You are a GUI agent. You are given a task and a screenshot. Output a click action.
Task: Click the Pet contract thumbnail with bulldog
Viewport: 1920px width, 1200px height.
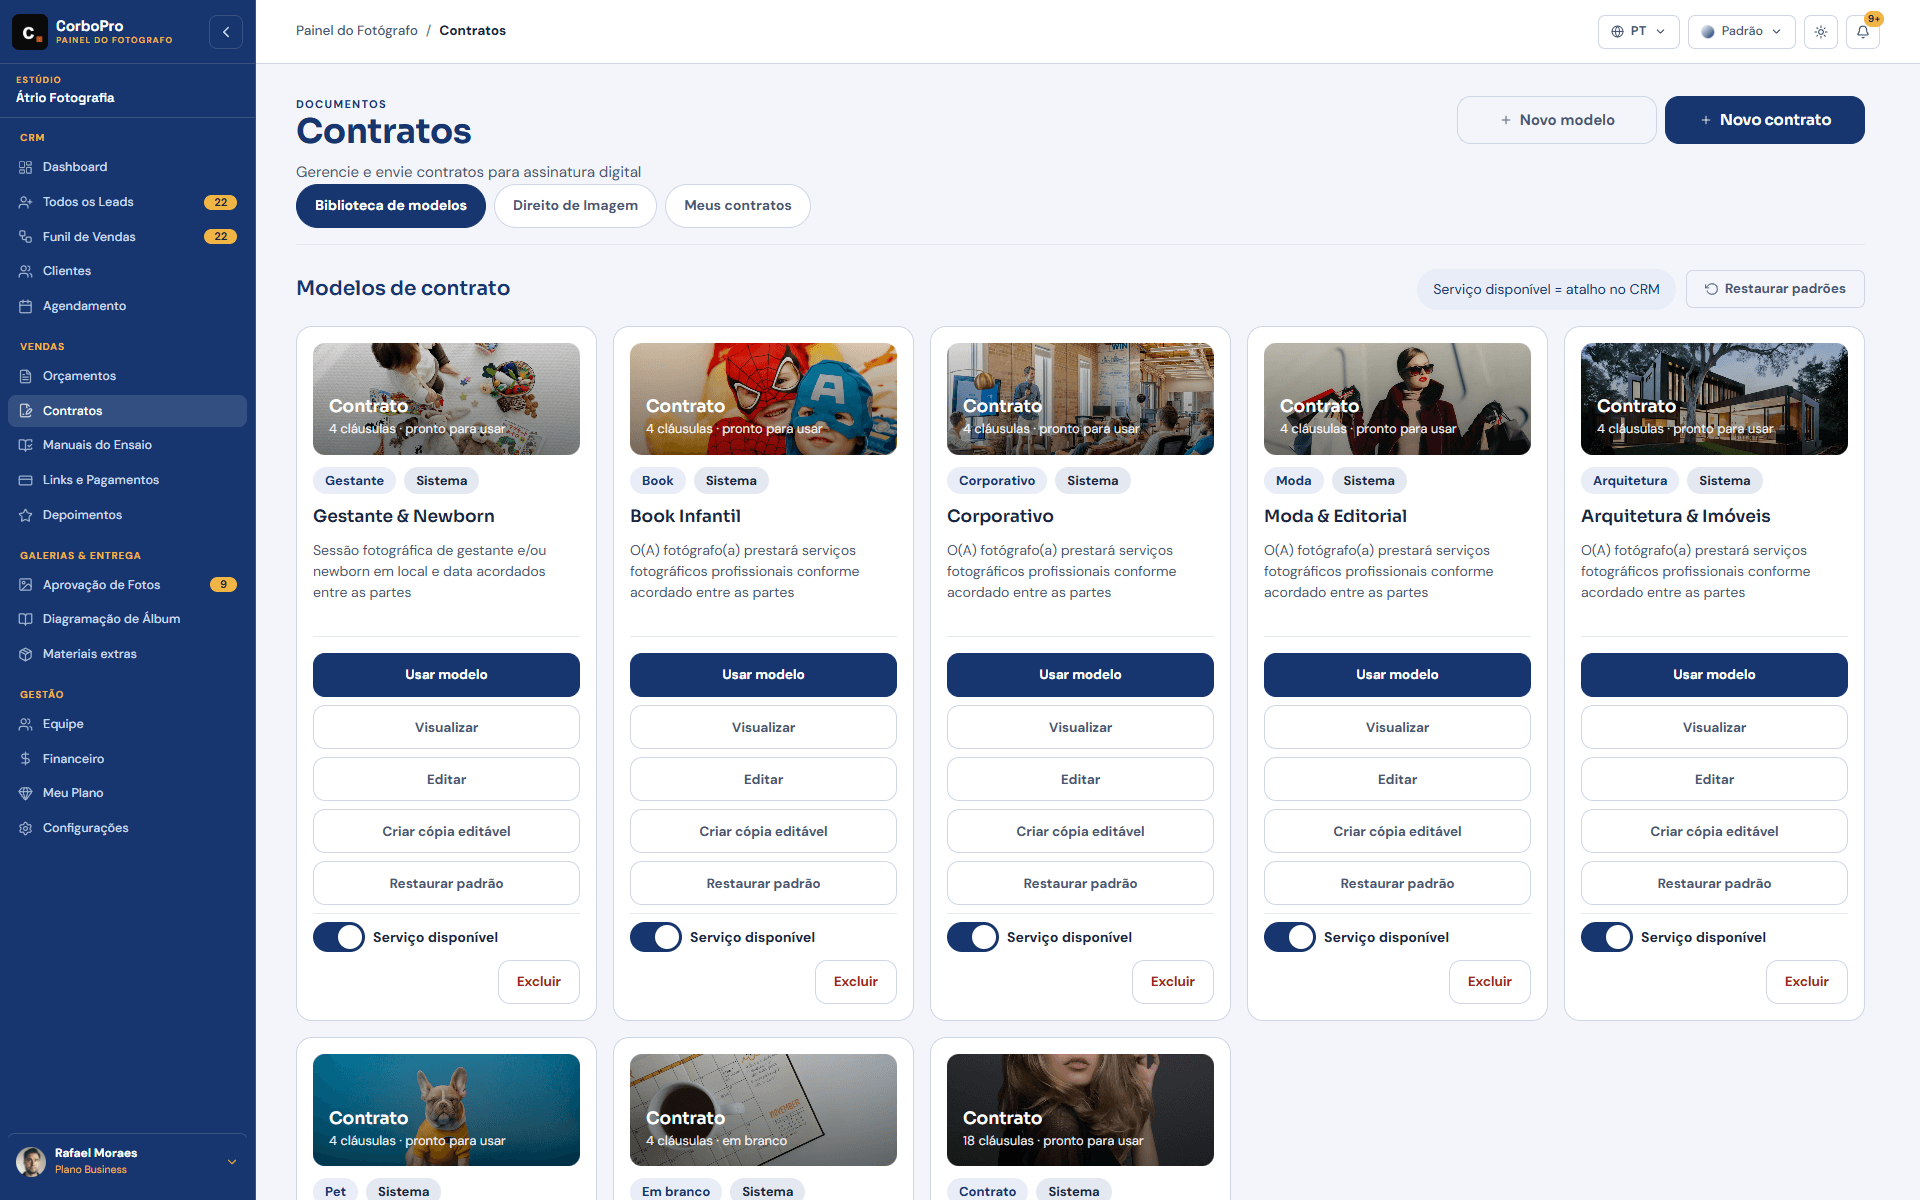pyautogui.click(x=446, y=1110)
